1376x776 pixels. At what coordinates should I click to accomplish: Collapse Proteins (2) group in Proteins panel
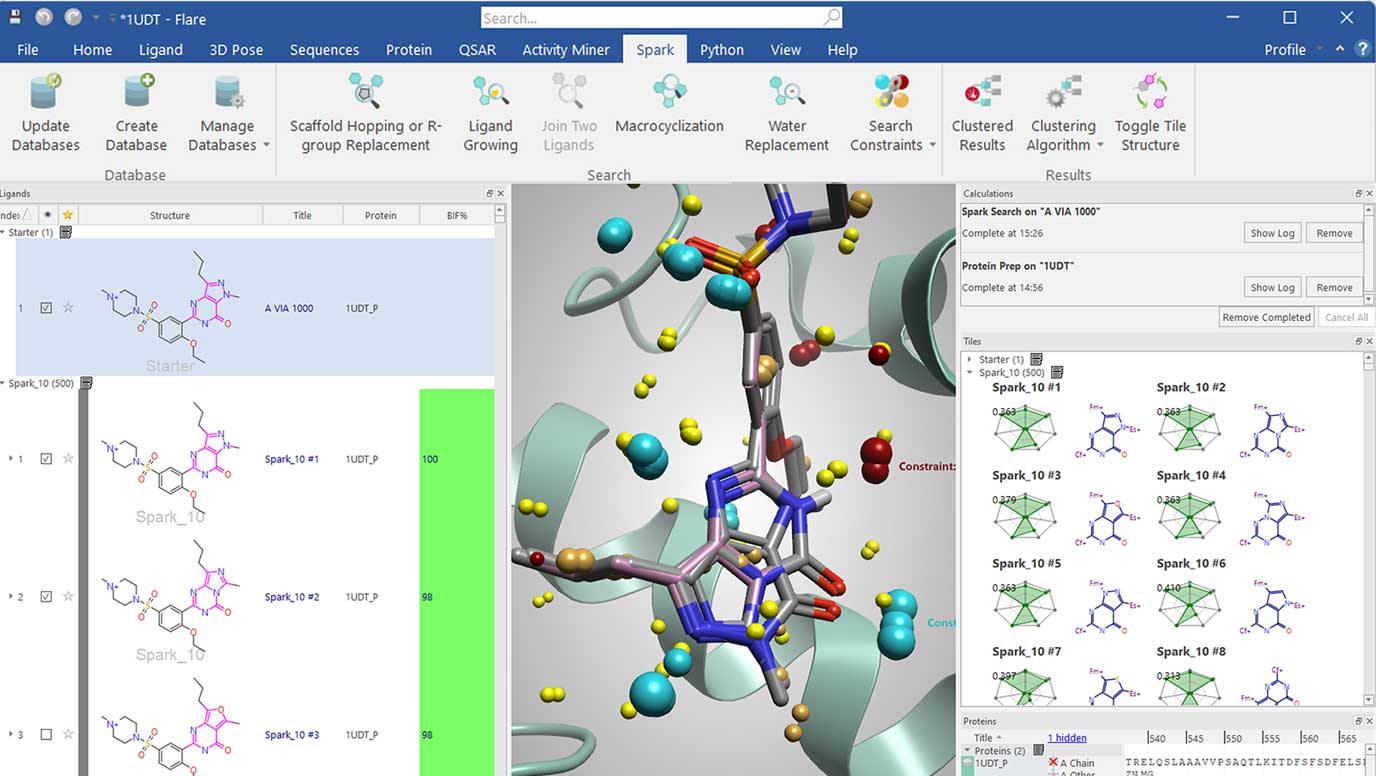[967, 750]
